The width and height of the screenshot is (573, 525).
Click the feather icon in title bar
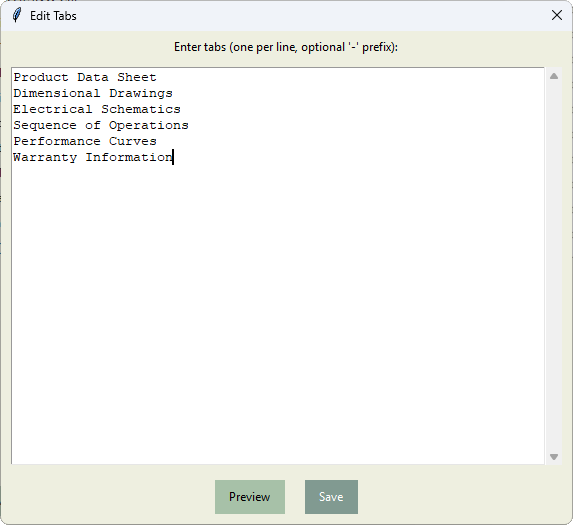(16, 15)
